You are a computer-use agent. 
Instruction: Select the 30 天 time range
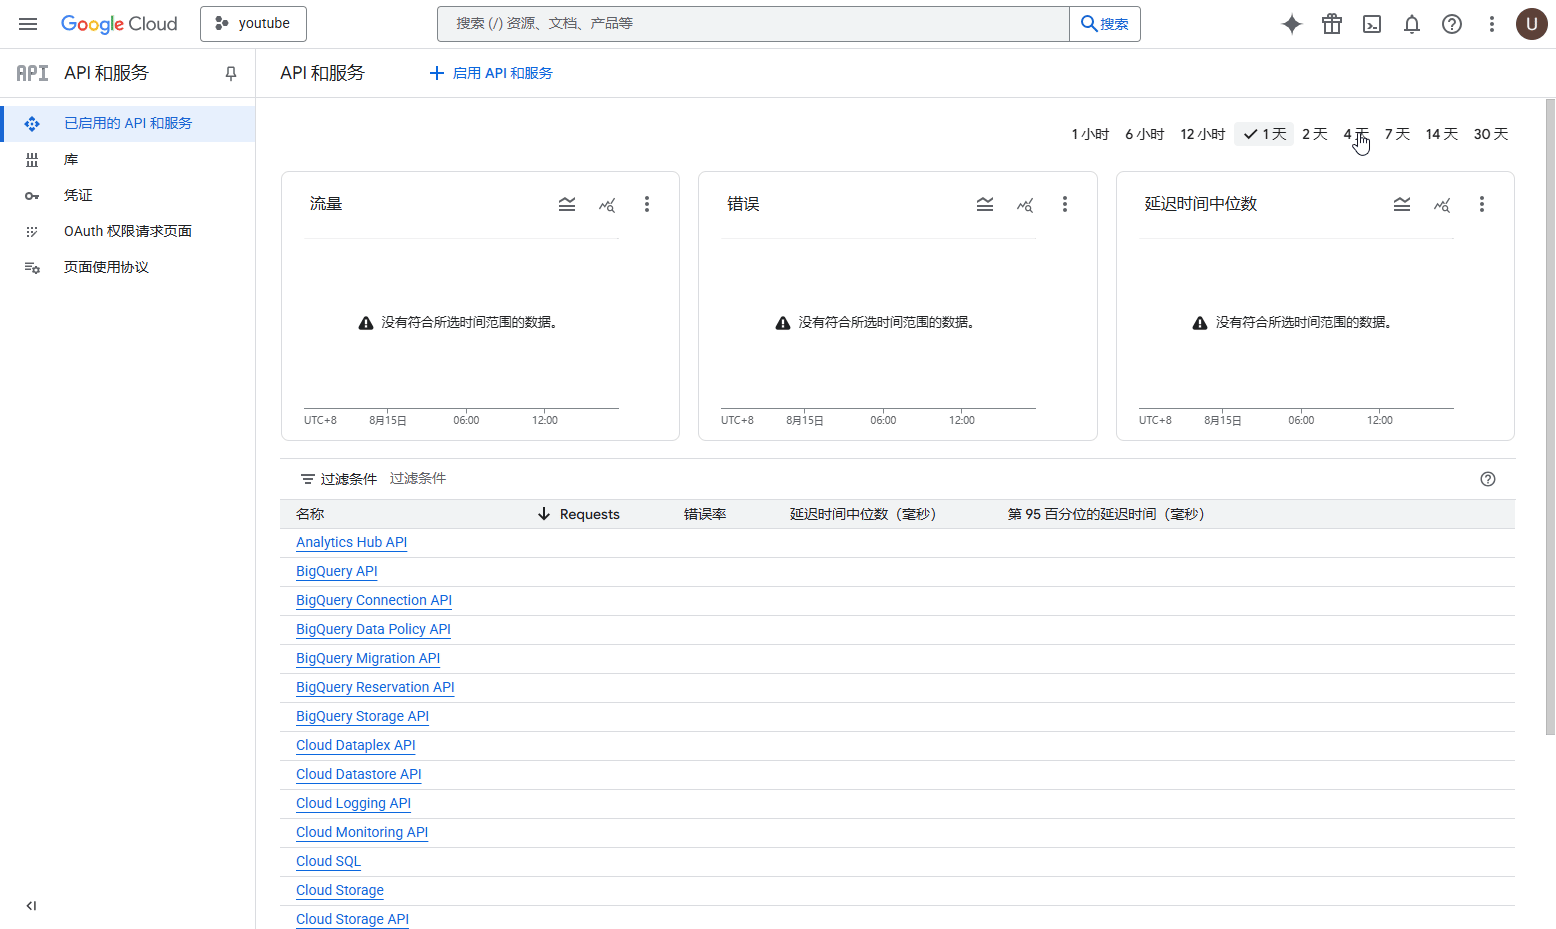click(1491, 133)
